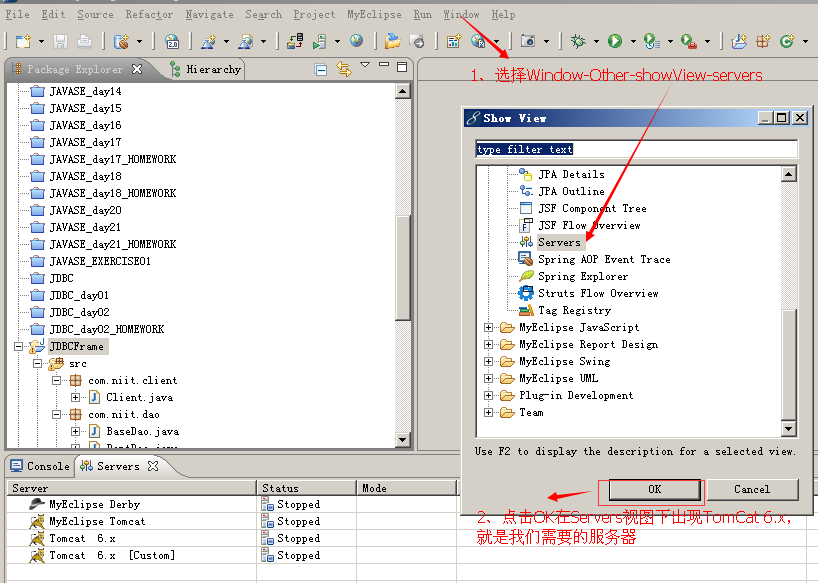Viewport: 818px width, 583px height.
Task: Select BaseDao.java in the Package Explorer
Action: click(x=142, y=431)
